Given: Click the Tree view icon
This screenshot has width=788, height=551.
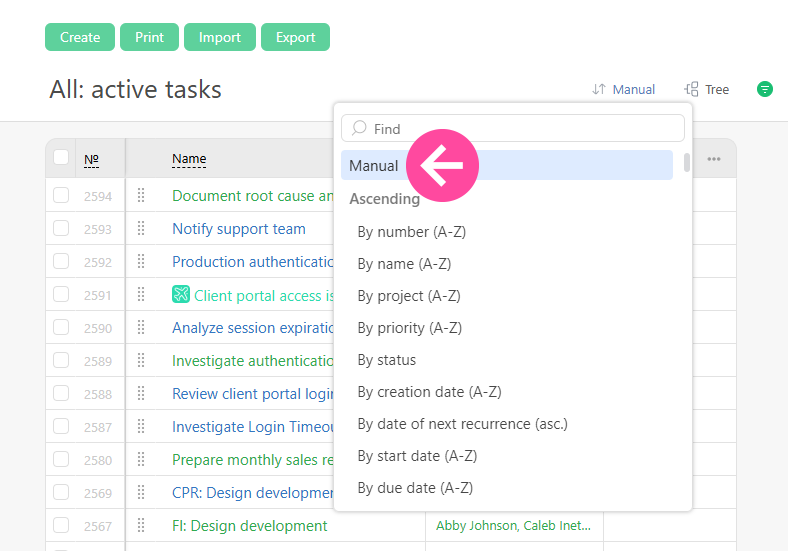Looking at the screenshot, I should [691, 89].
